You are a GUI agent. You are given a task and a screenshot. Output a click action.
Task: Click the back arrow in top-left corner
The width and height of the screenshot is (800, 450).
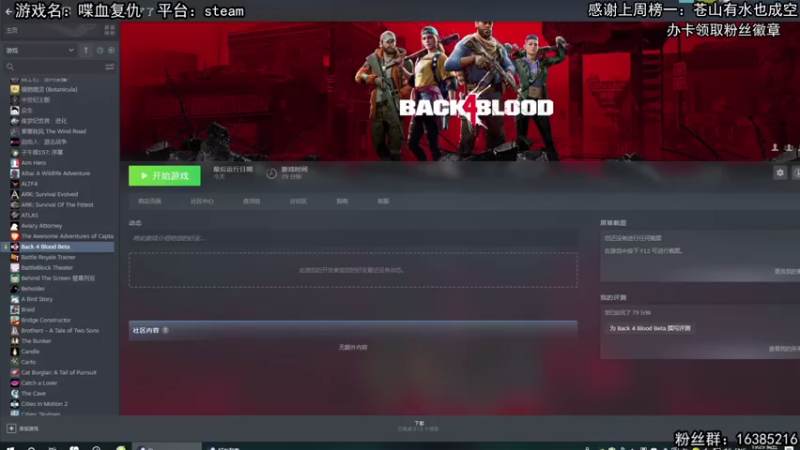click(8, 11)
